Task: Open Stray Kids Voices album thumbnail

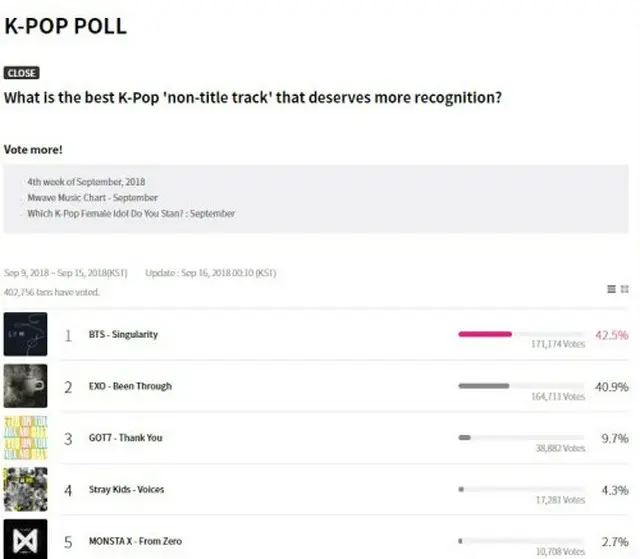Action: [x=25, y=489]
